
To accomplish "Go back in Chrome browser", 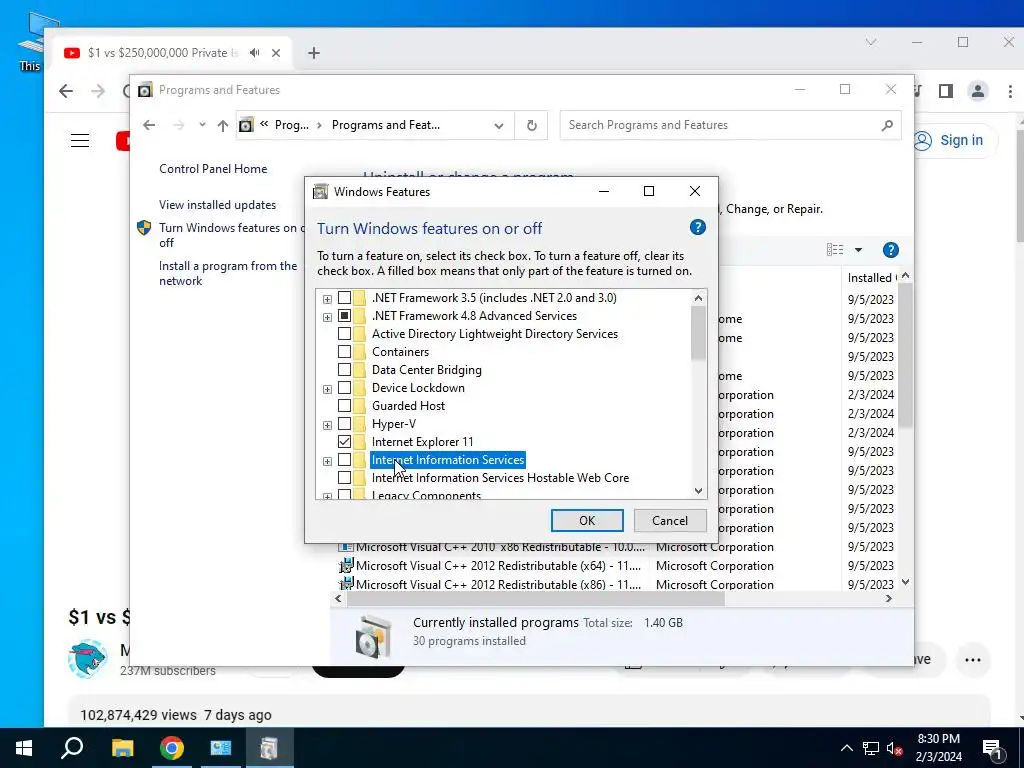I will [66, 91].
